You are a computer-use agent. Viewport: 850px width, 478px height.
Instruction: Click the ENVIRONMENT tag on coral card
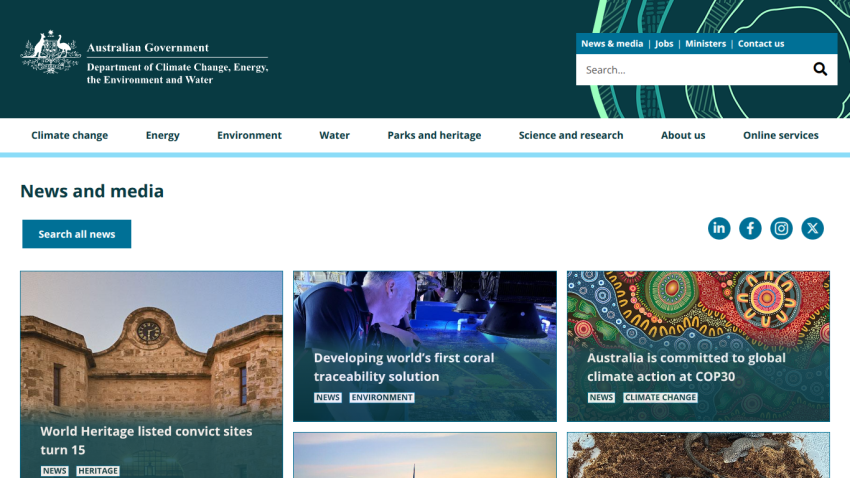[x=382, y=397]
